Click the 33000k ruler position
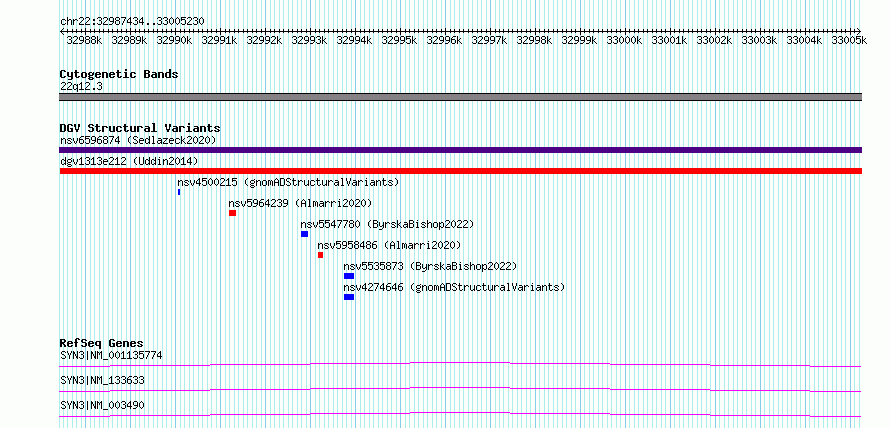Screen dimensions: 890x428 624,40
